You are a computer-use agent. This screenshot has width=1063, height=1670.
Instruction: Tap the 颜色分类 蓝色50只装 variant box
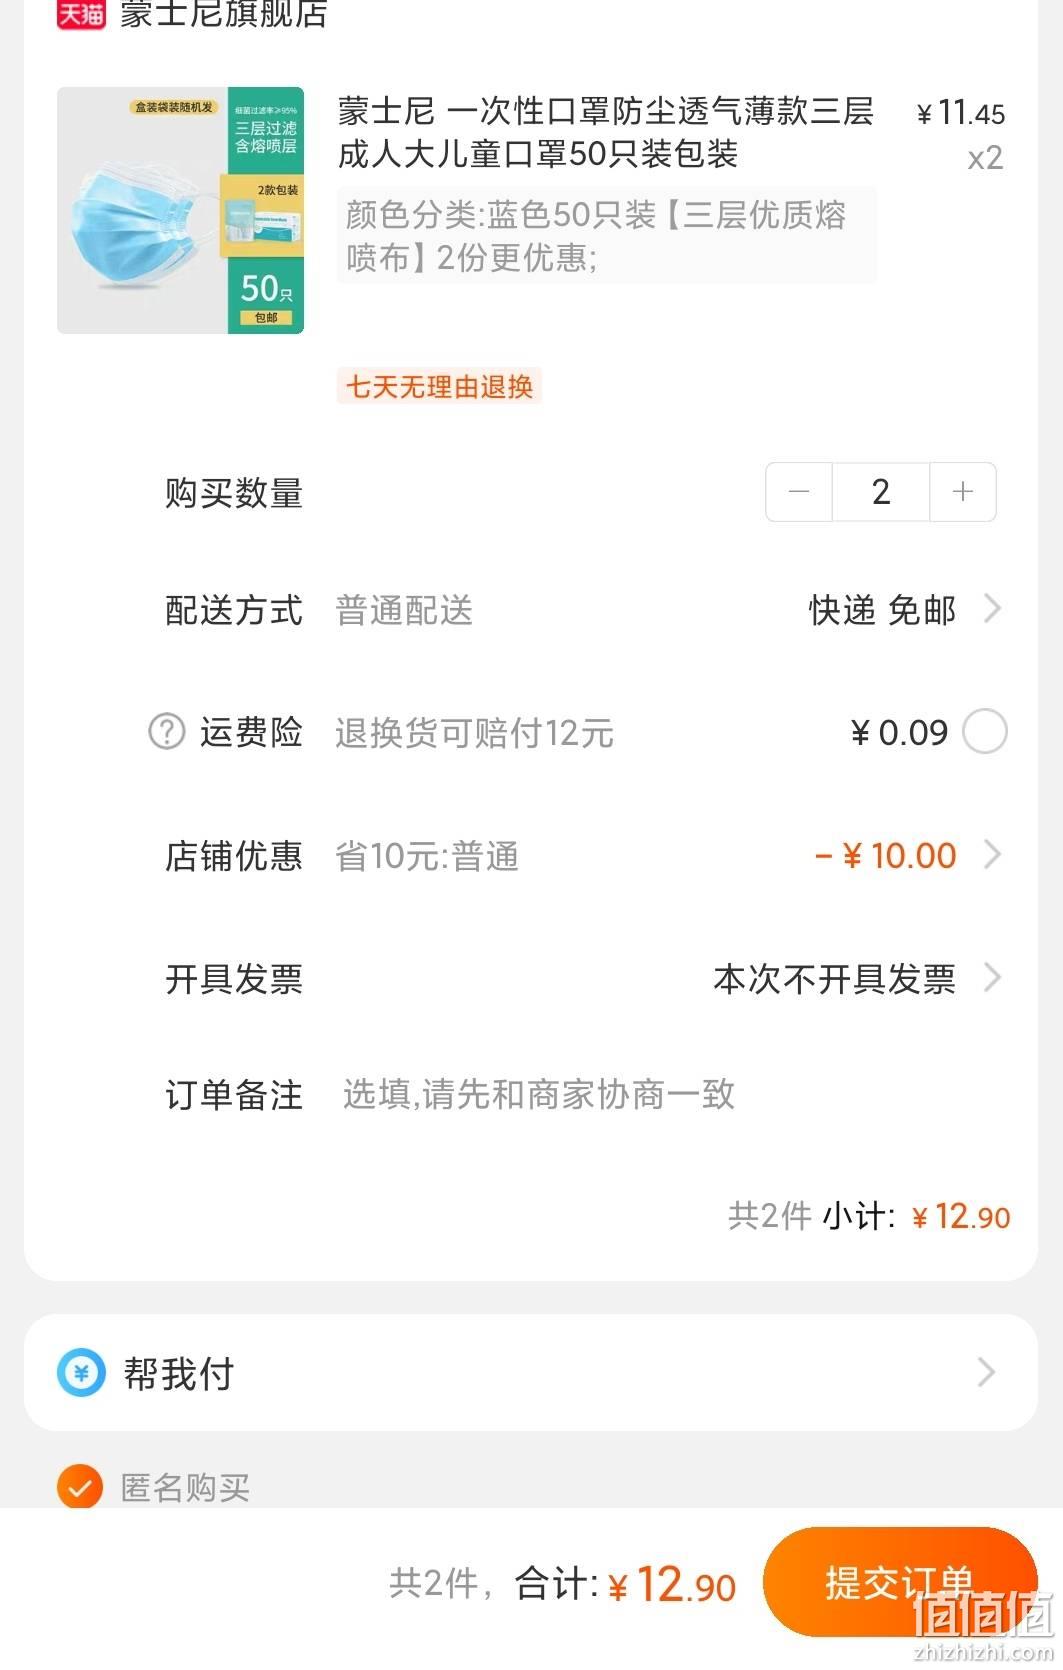point(606,236)
